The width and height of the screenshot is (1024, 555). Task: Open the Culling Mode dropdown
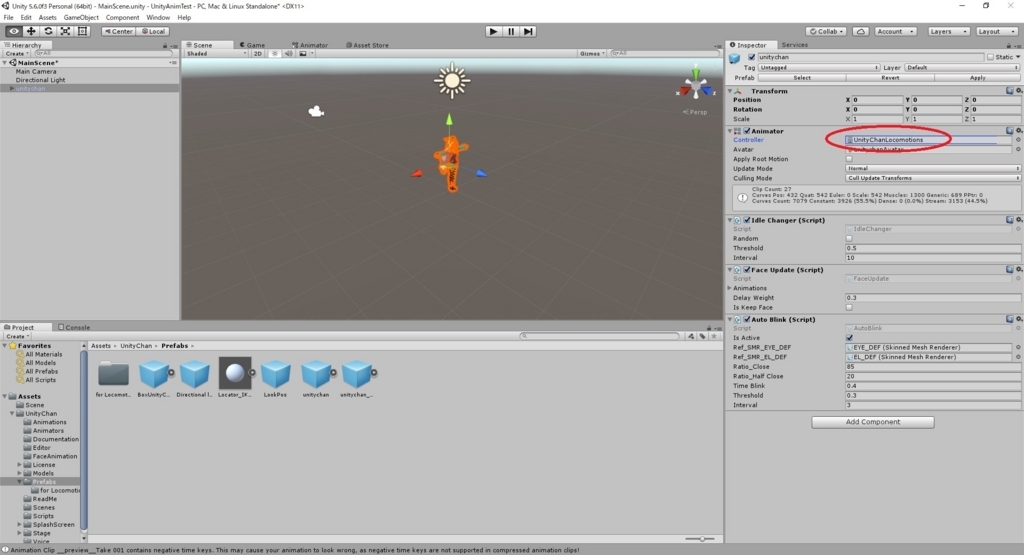point(933,178)
